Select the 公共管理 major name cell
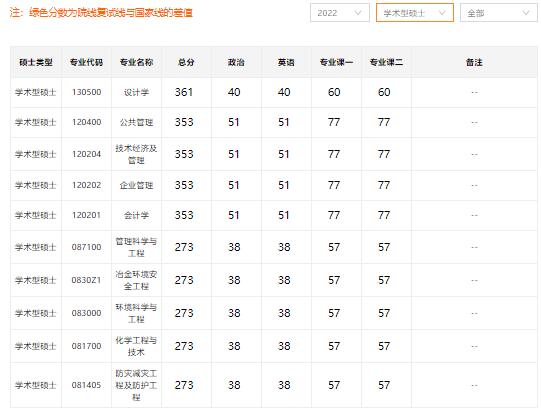The image size is (541, 413). pyautogui.click(x=136, y=122)
